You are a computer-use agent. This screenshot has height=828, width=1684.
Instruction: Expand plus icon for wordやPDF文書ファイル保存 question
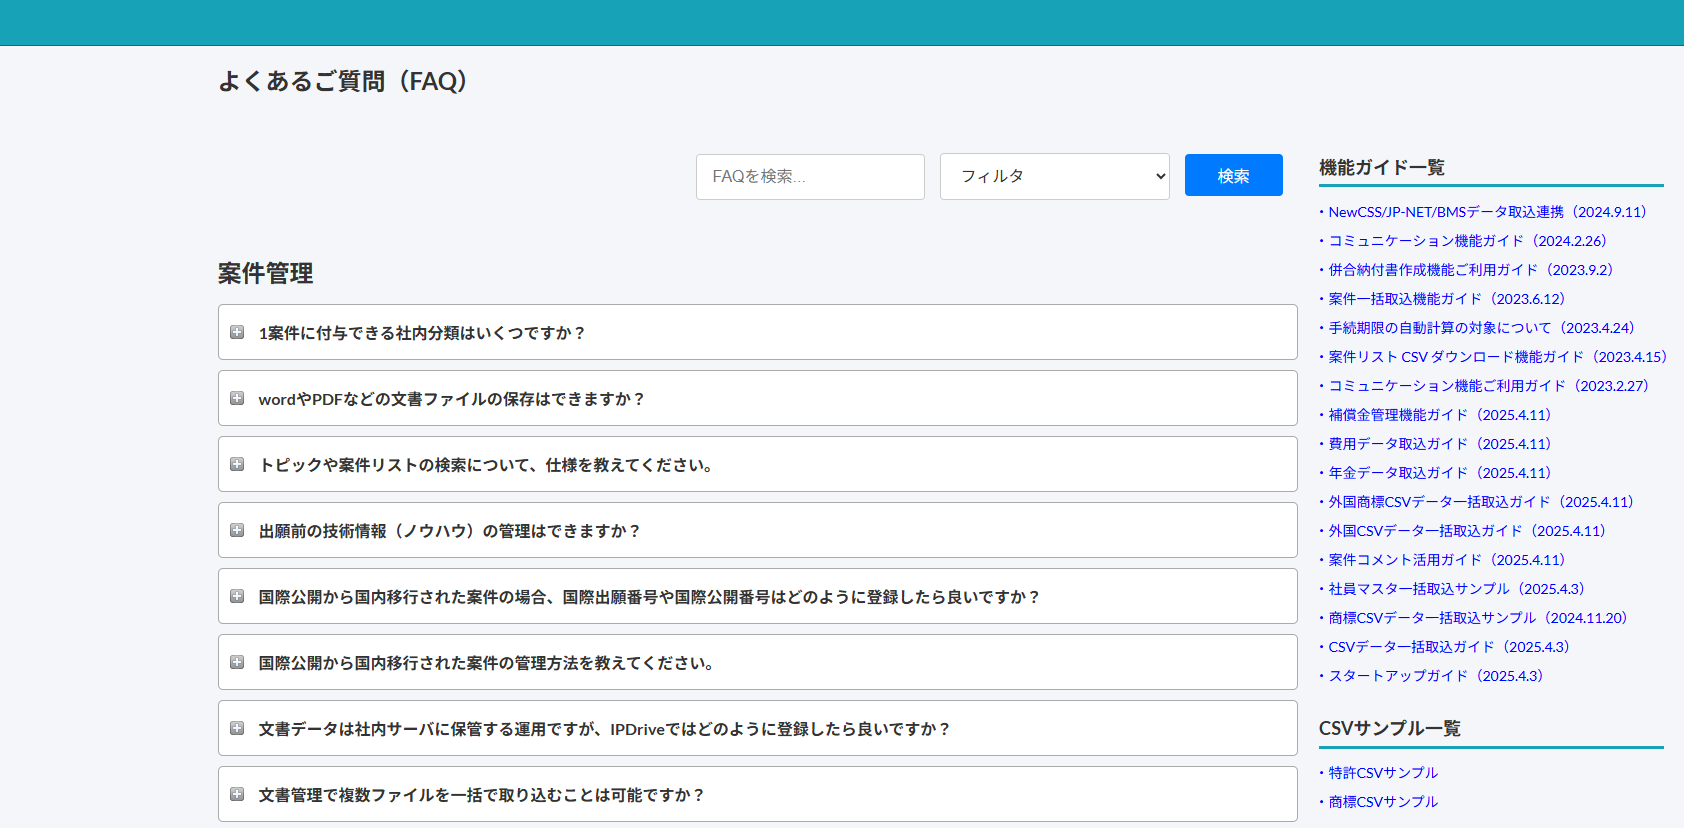237,398
